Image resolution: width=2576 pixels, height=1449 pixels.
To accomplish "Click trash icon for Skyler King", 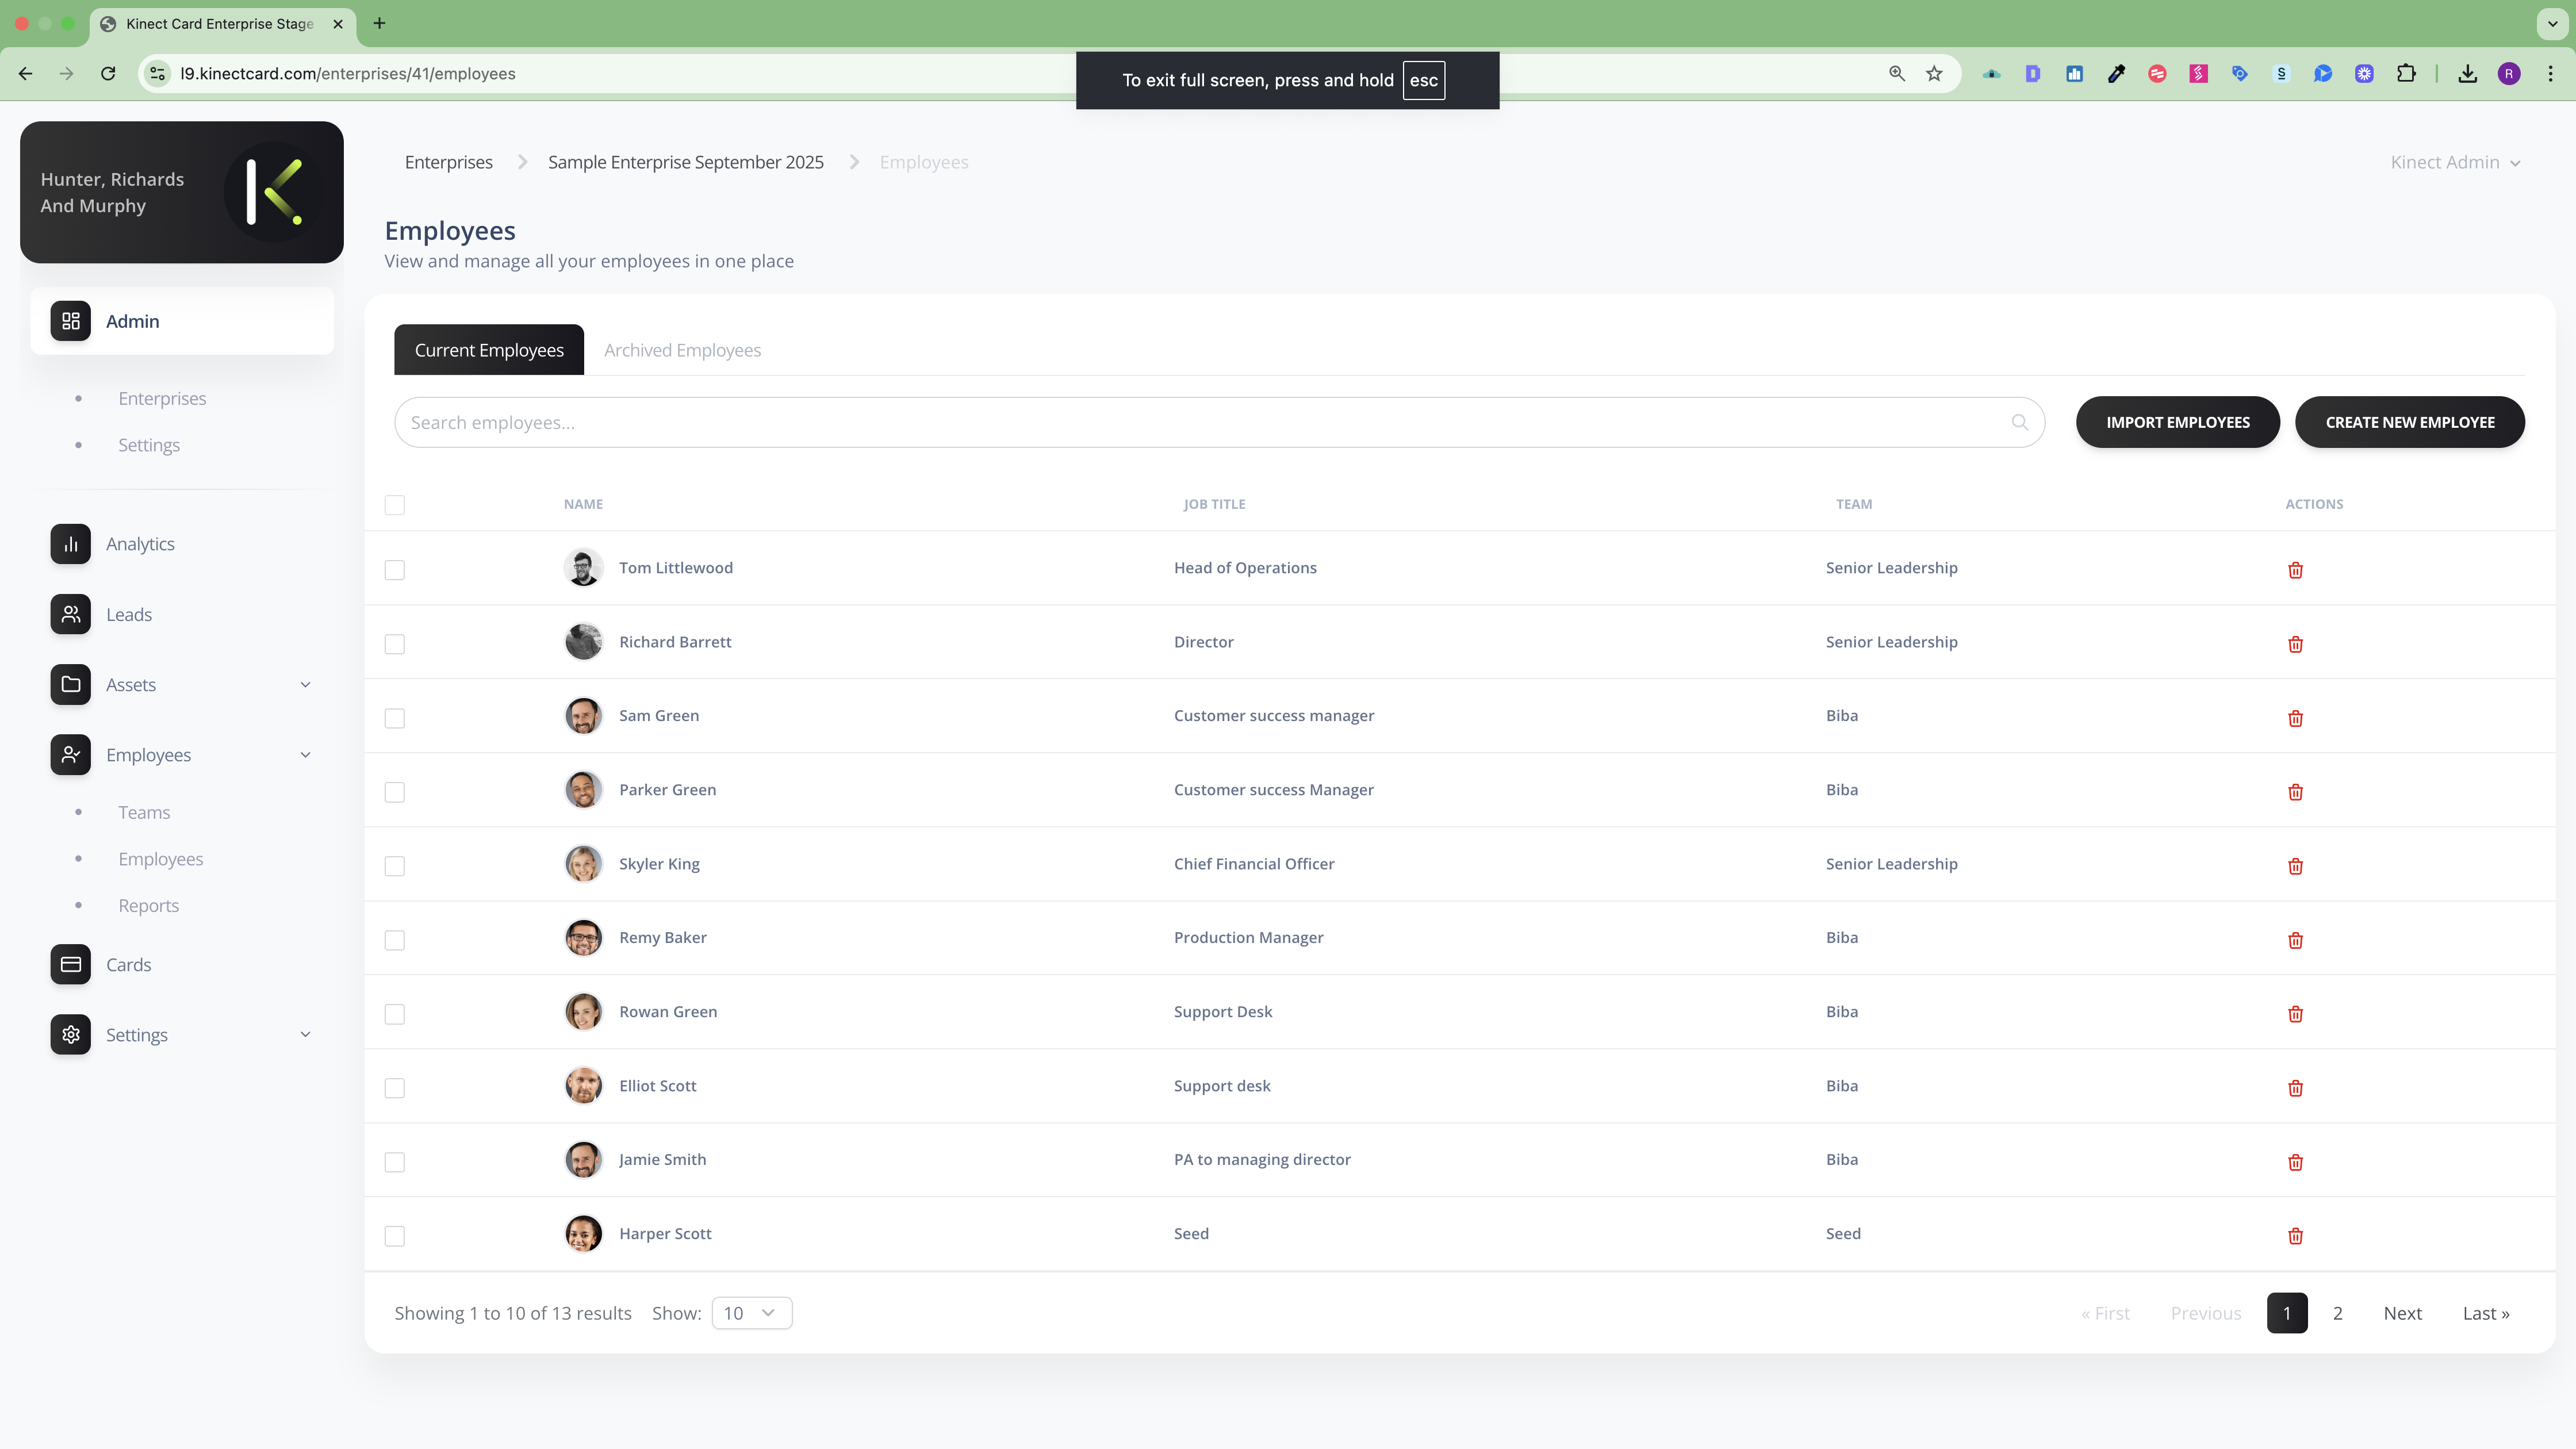I will click(2295, 866).
